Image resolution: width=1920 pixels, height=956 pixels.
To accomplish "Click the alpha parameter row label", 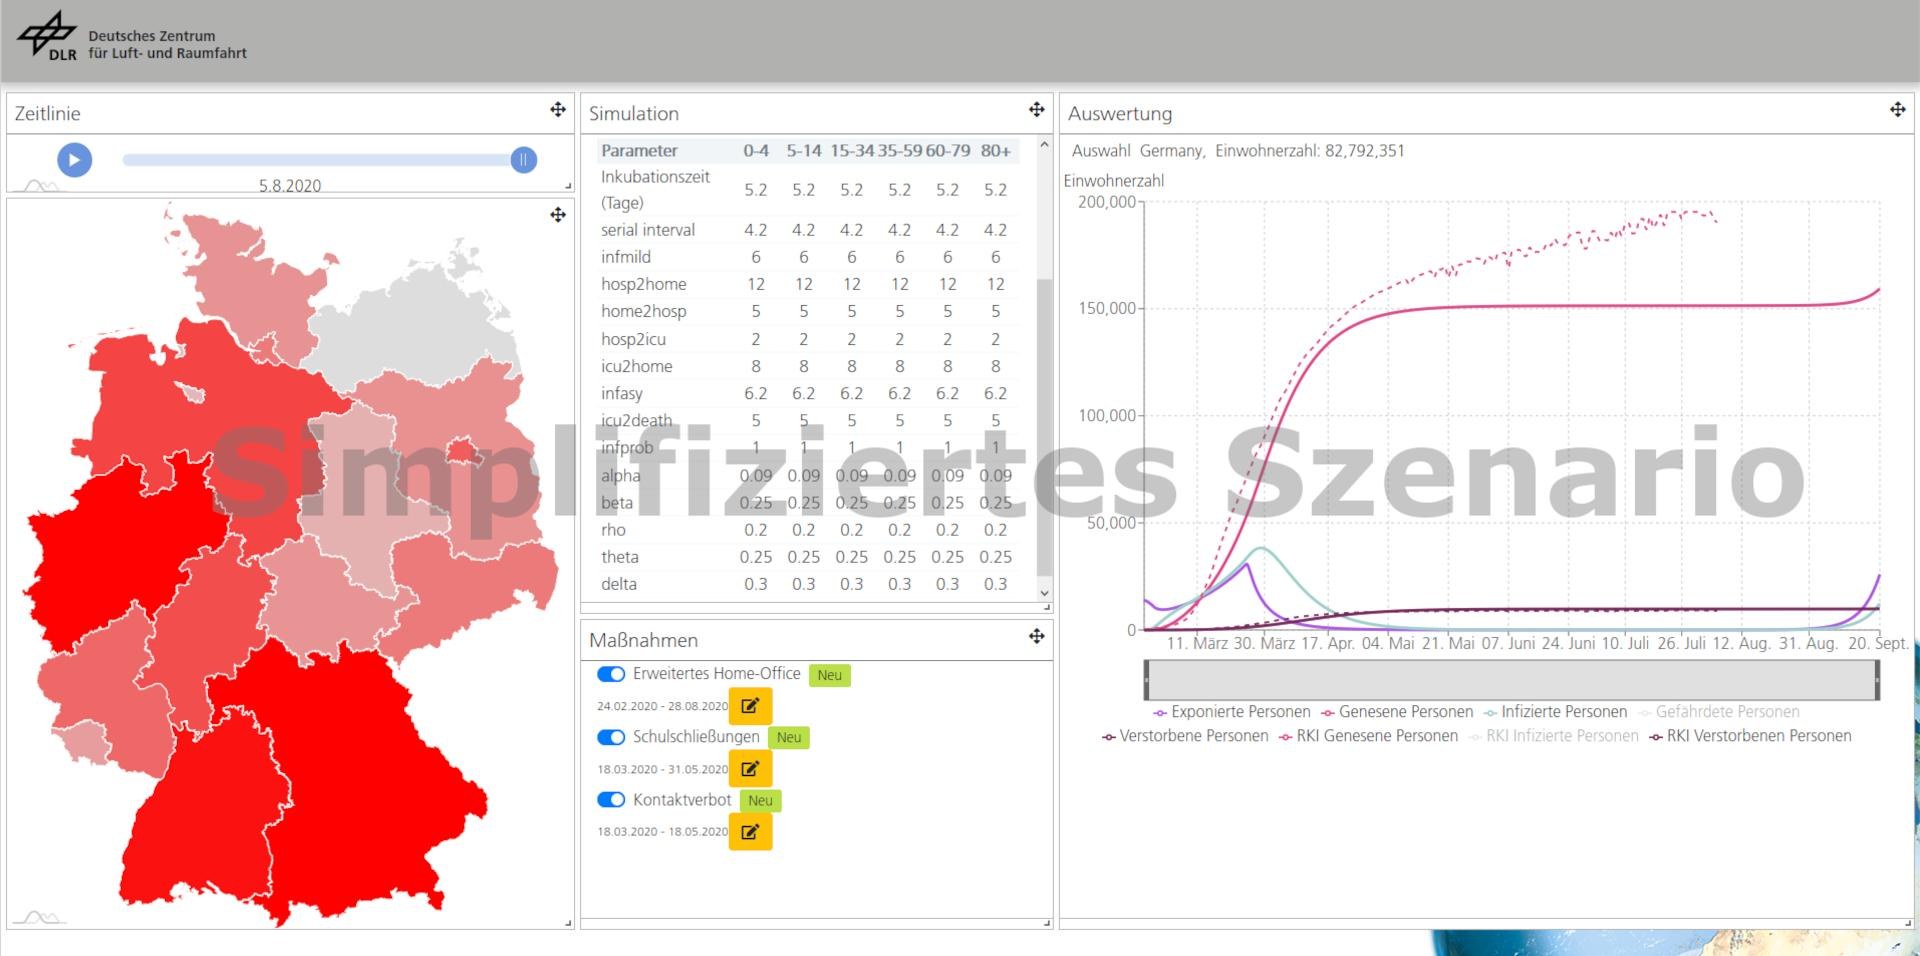I will 620,476.
